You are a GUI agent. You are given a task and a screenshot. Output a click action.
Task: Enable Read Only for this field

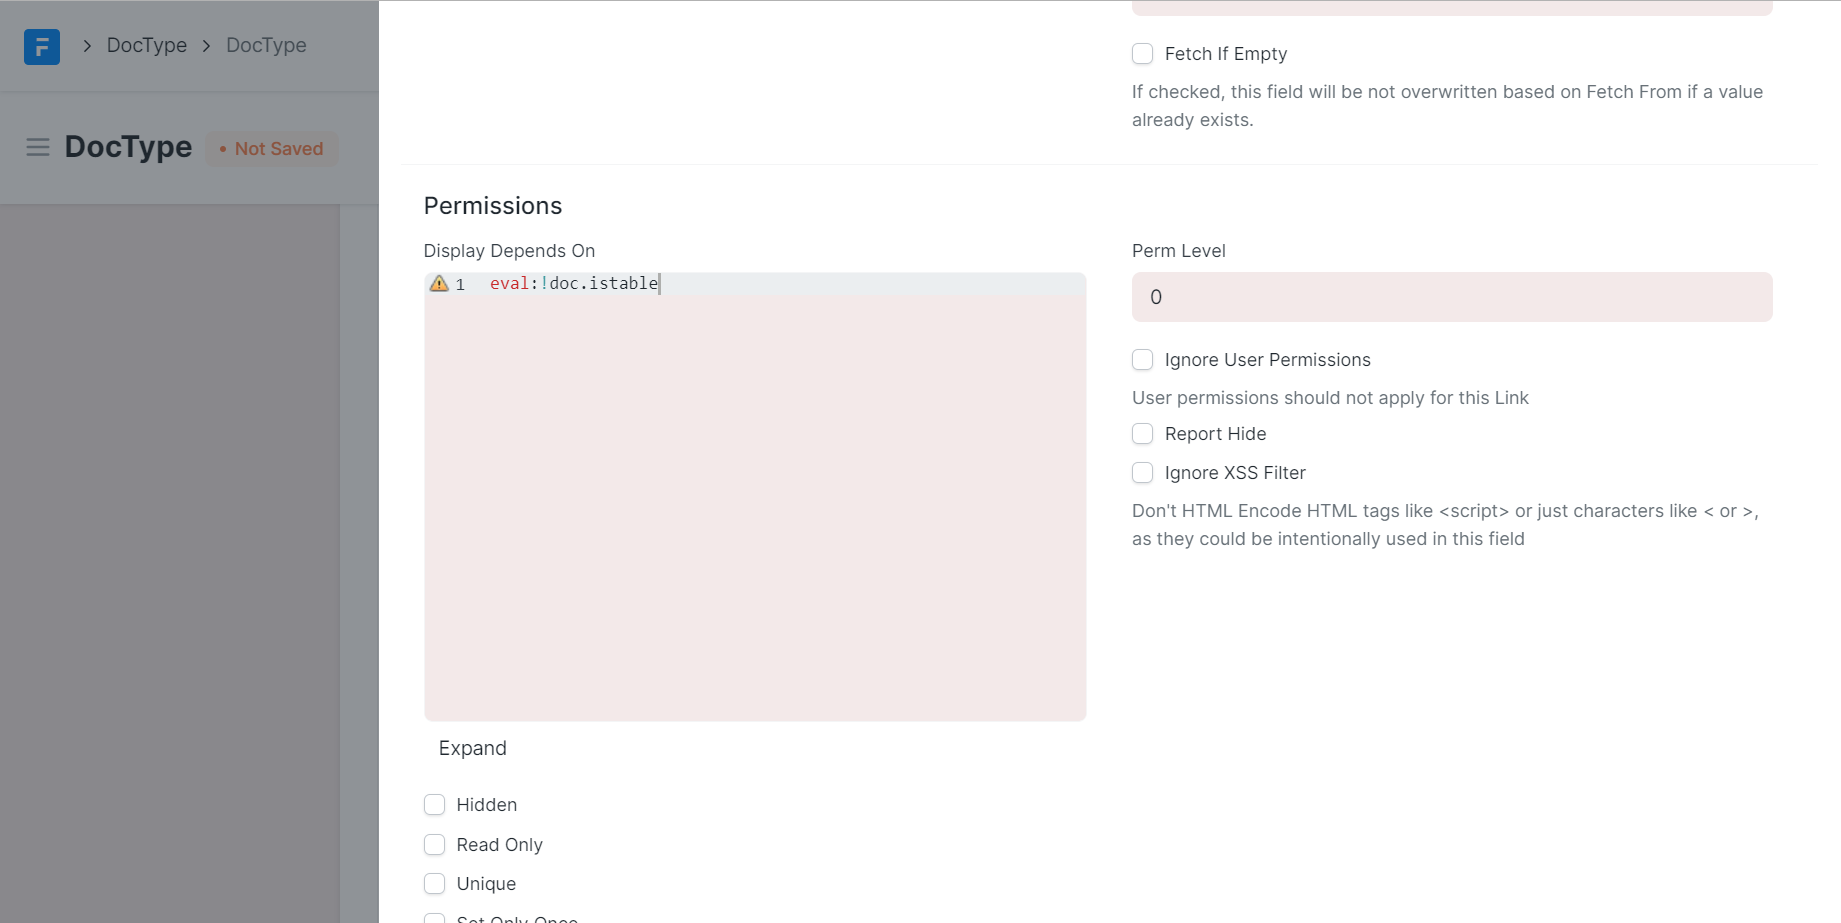click(x=434, y=844)
